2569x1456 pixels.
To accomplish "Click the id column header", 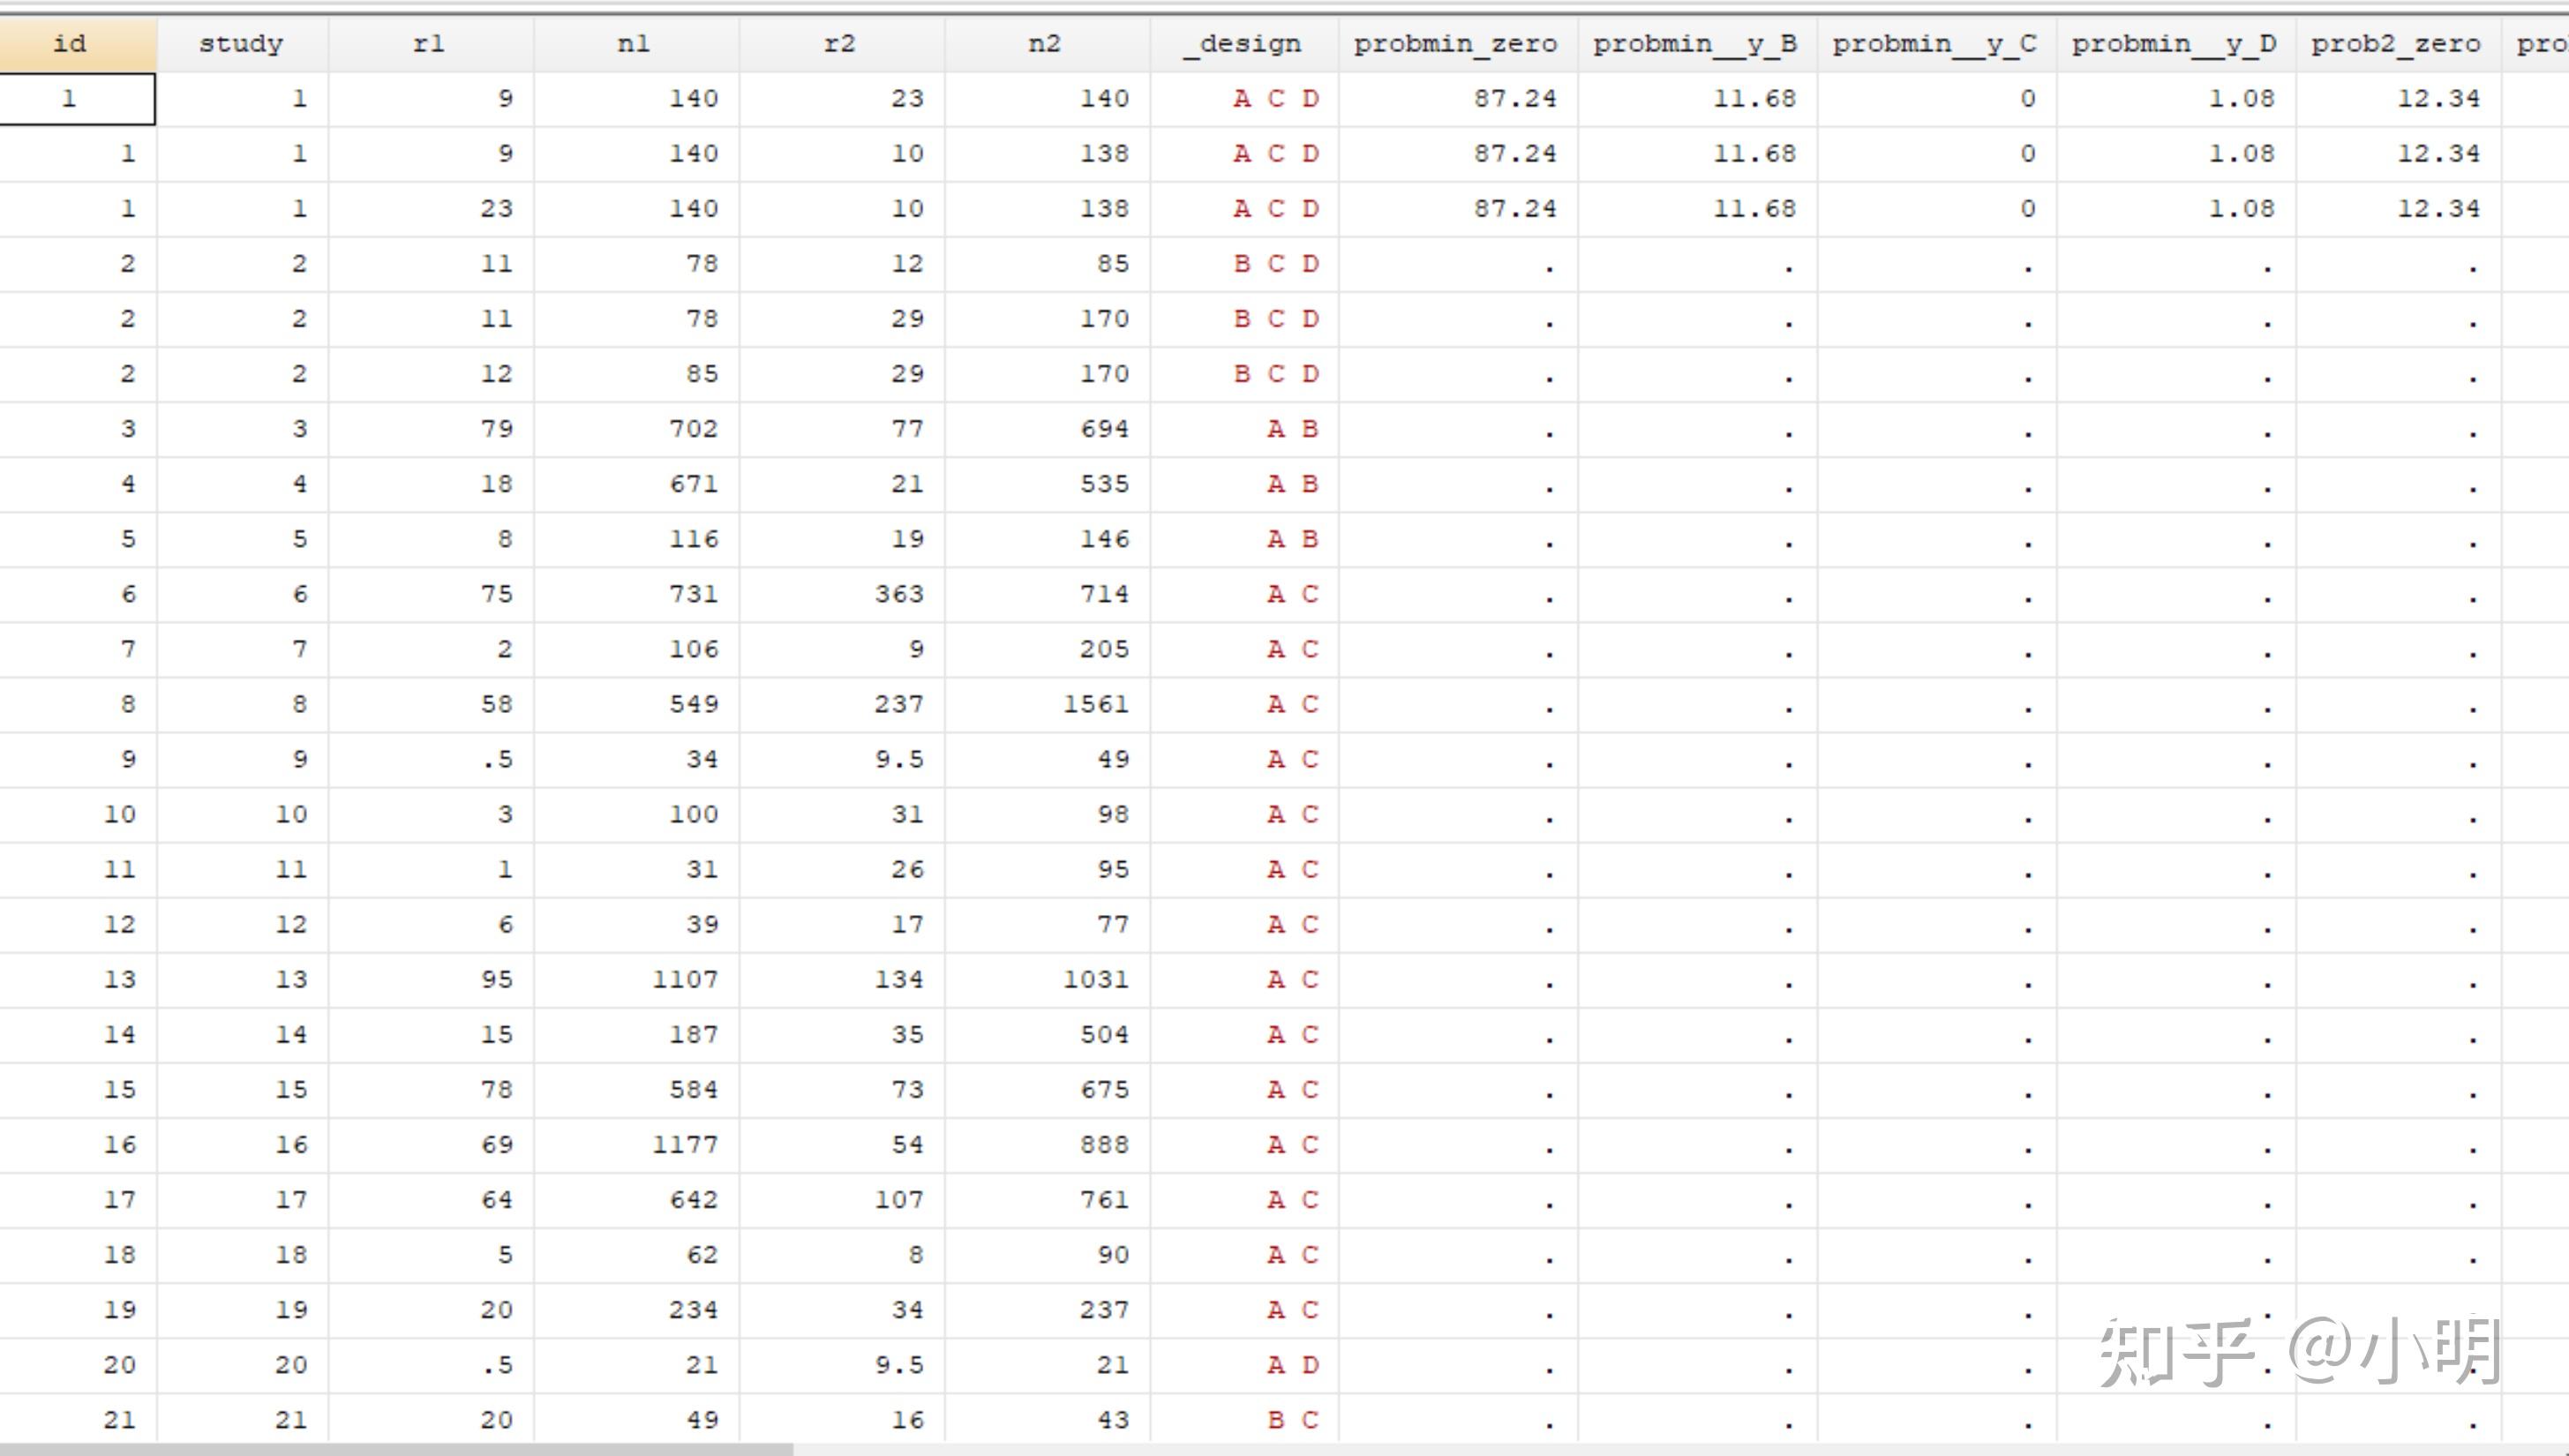I will point(70,44).
